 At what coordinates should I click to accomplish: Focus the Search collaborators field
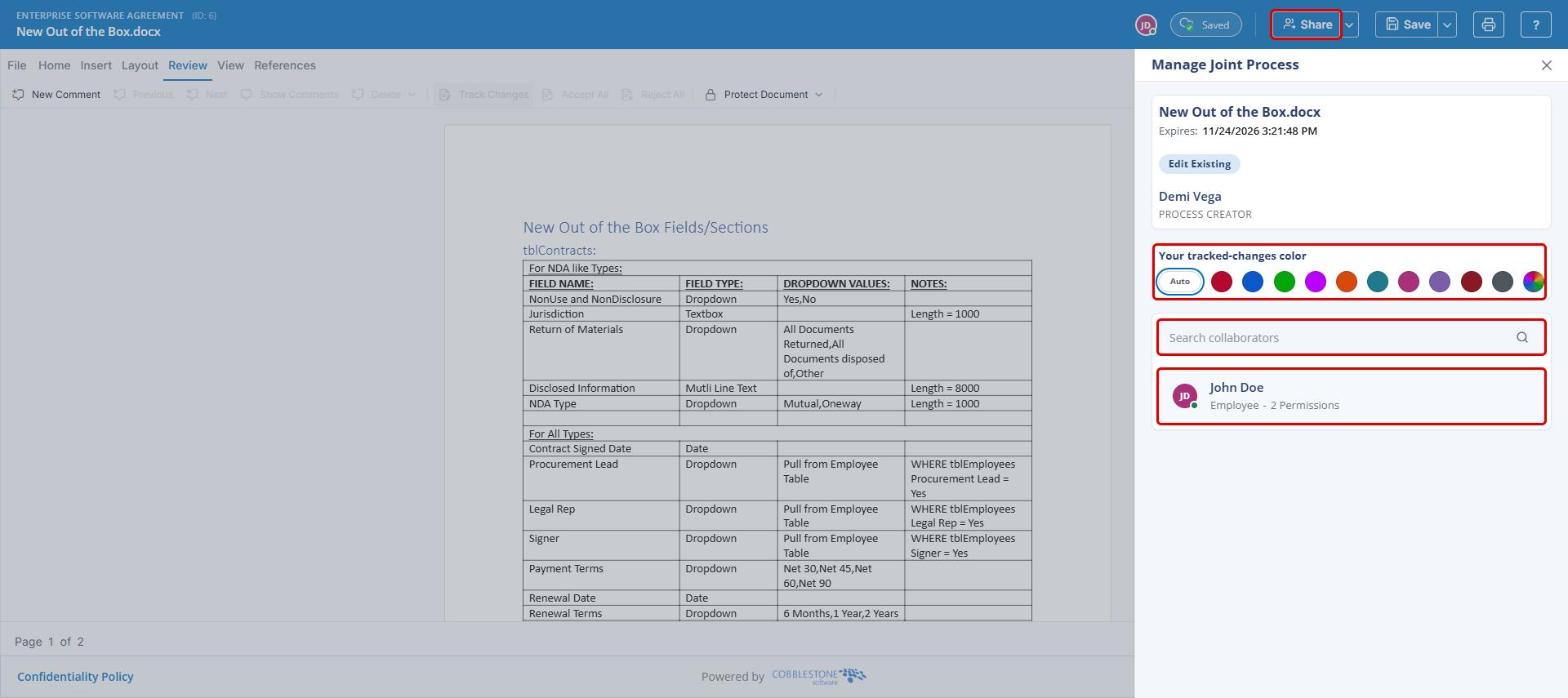click(1351, 337)
